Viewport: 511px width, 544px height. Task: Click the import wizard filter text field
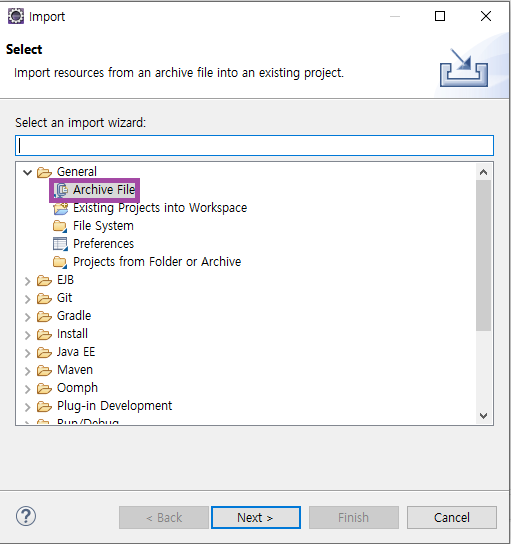254,145
